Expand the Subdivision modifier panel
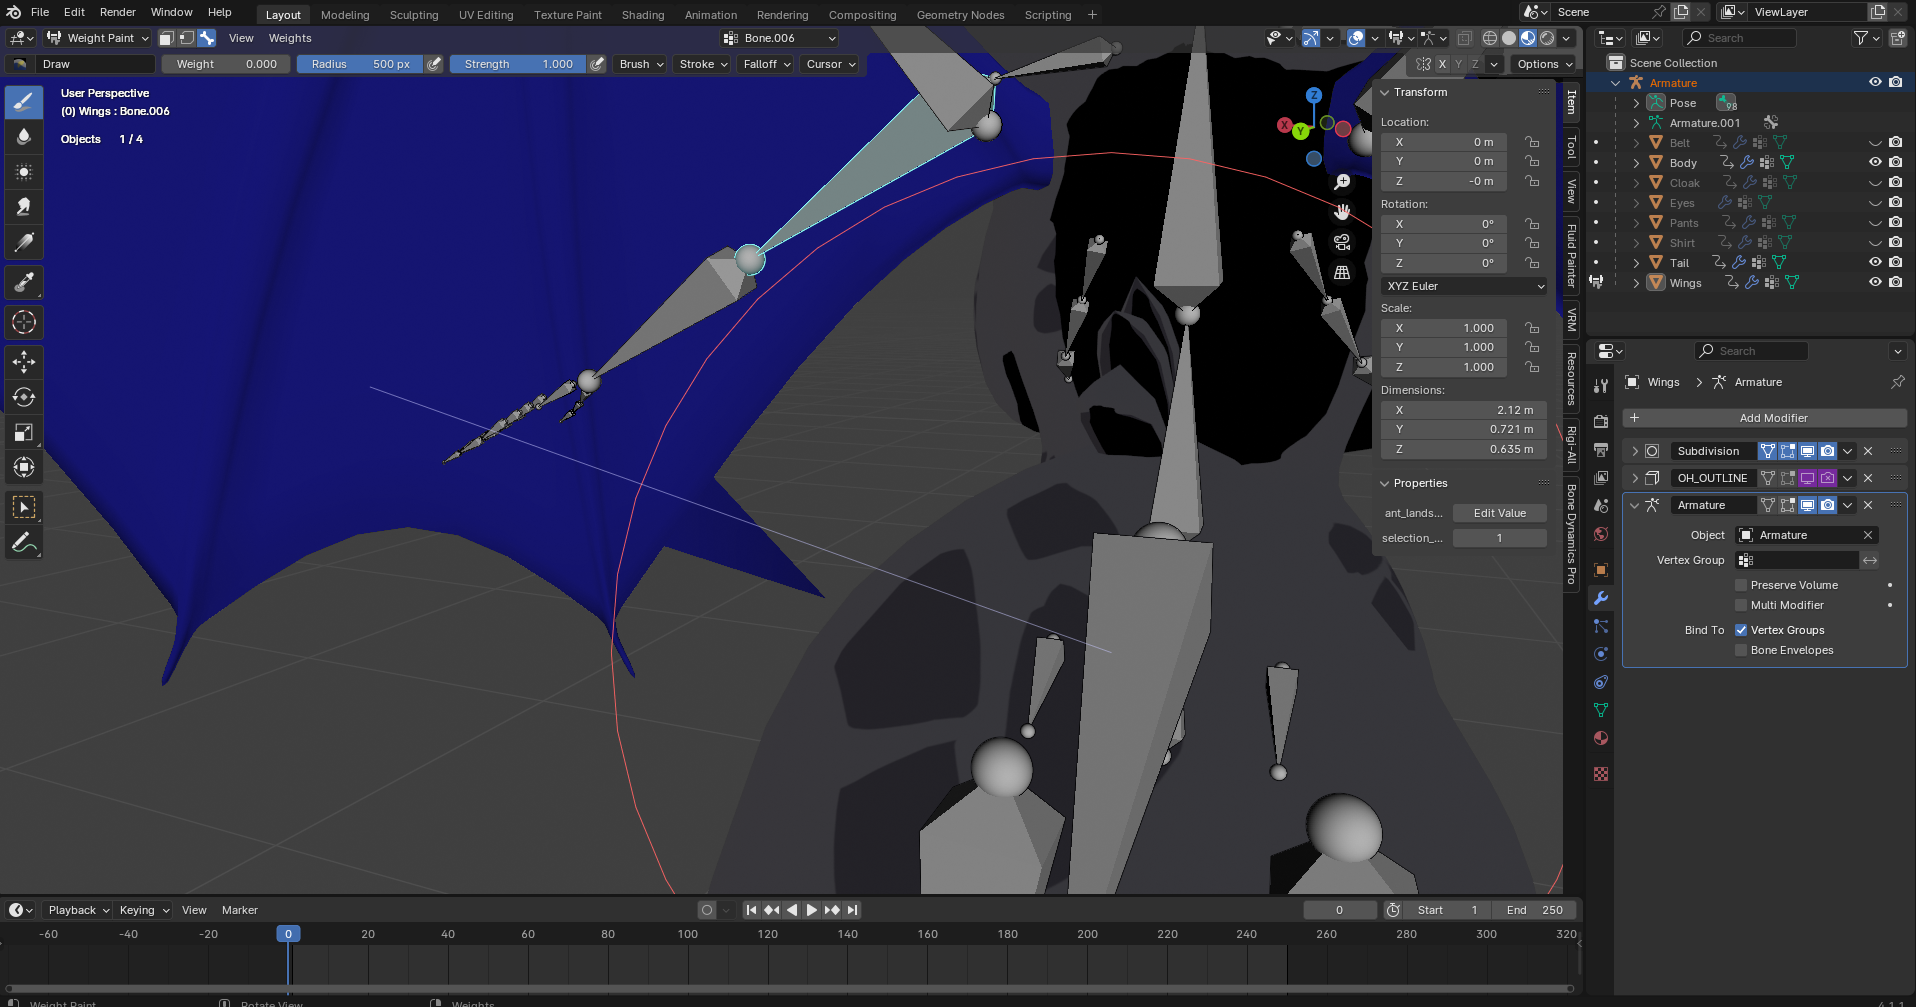 (x=1635, y=451)
